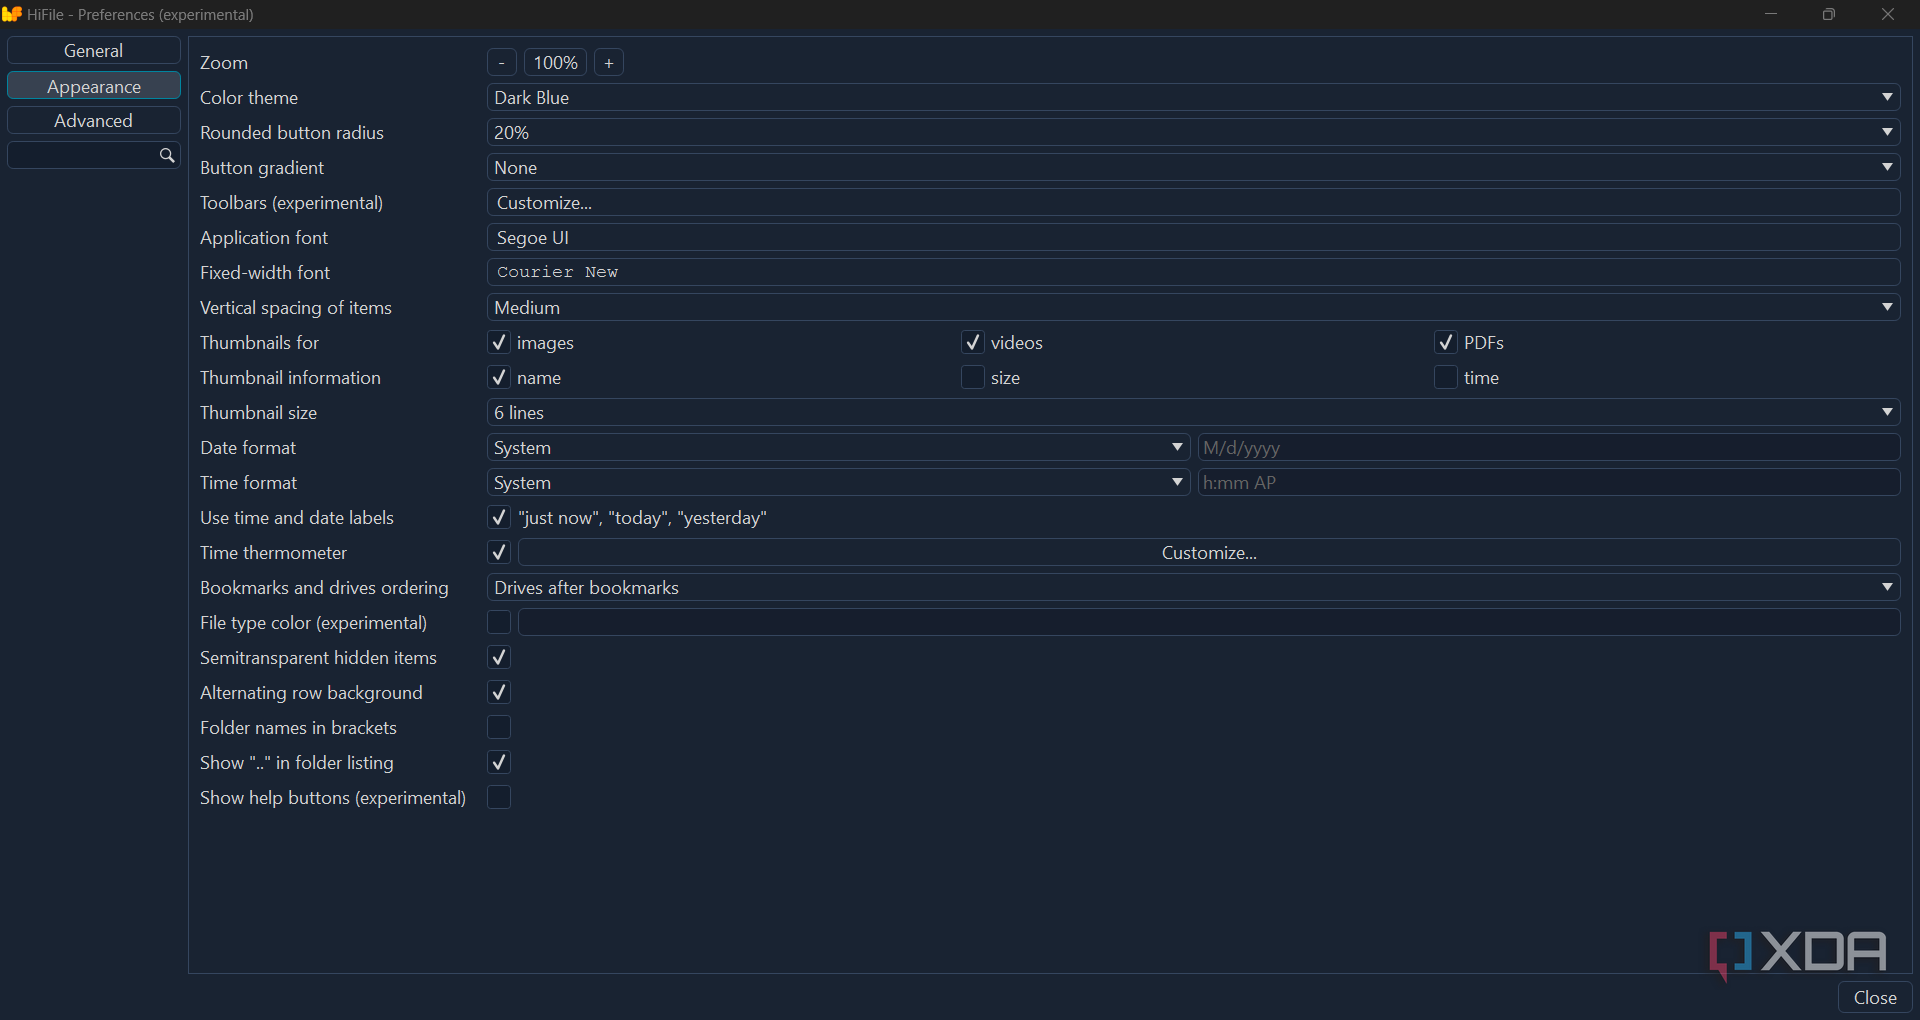Maximize the Preferences window
The height and width of the screenshot is (1020, 1920).
(x=1829, y=14)
